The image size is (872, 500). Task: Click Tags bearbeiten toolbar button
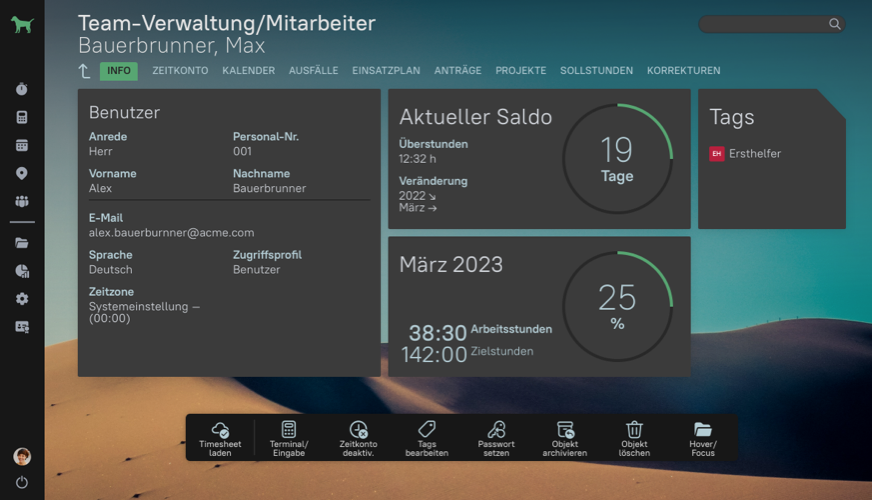point(427,438)
